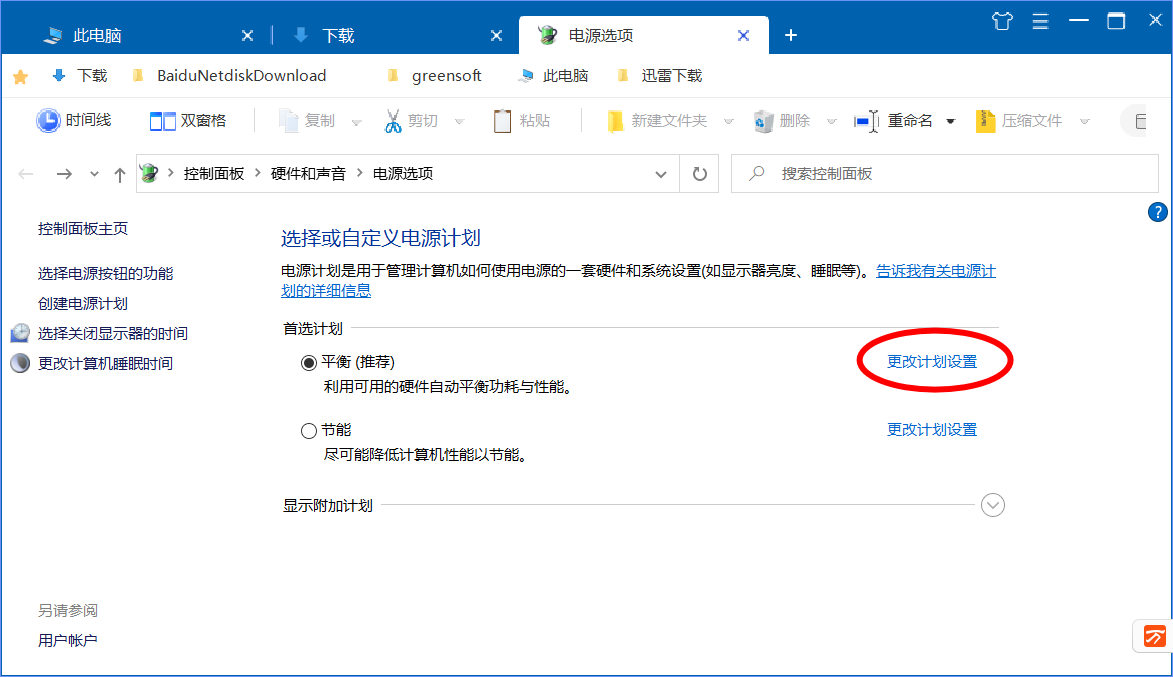
Task: Expand 显示附加计划 with the chevron
Action: (x=993, y=505)
